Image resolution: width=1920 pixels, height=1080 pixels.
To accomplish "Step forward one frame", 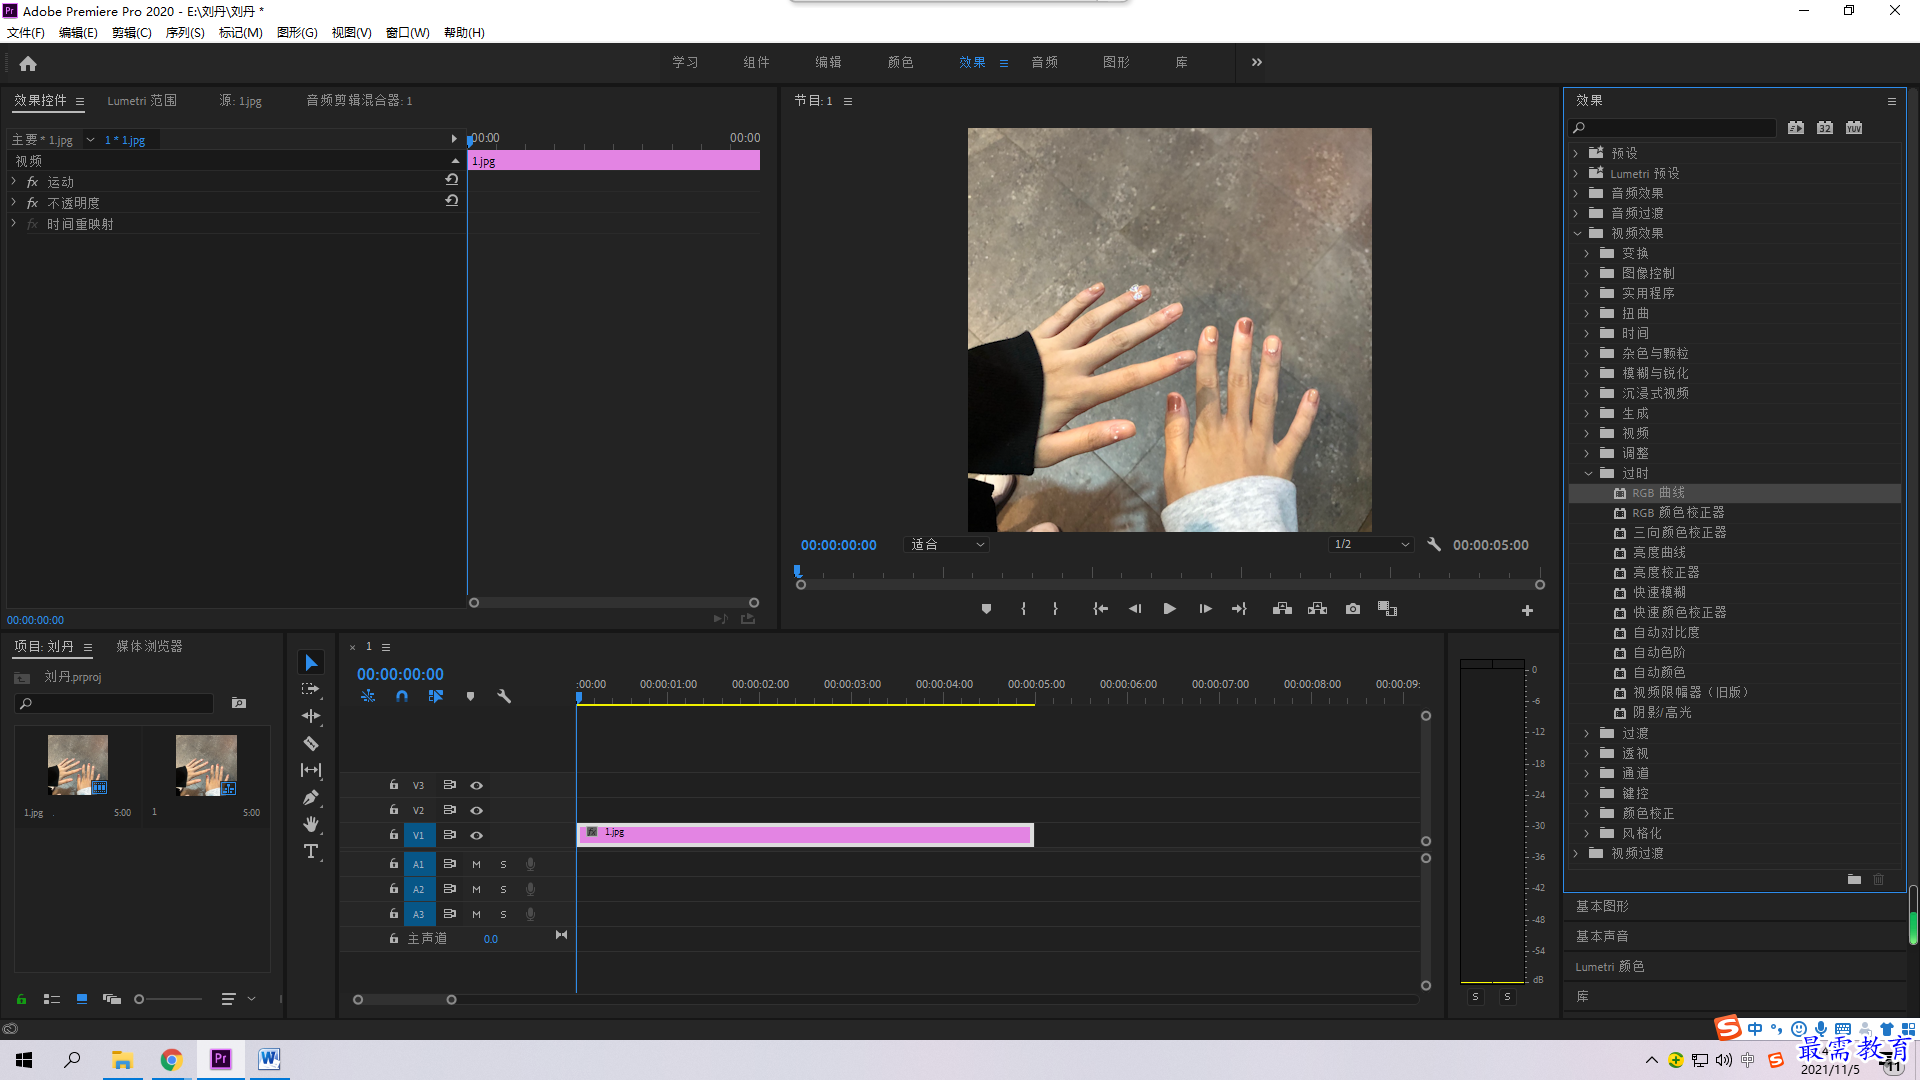I will click(x=1205, y=609).
